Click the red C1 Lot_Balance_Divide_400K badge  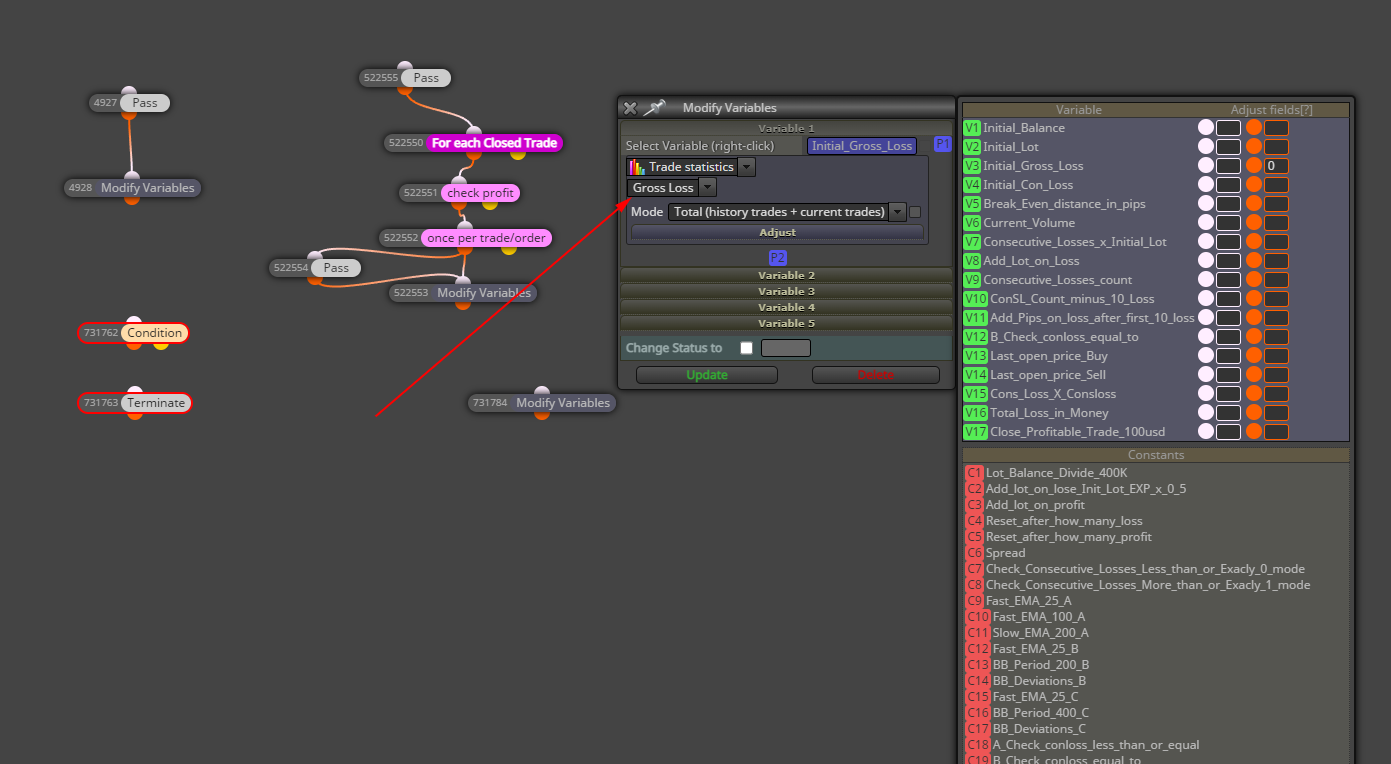(974, 473)
